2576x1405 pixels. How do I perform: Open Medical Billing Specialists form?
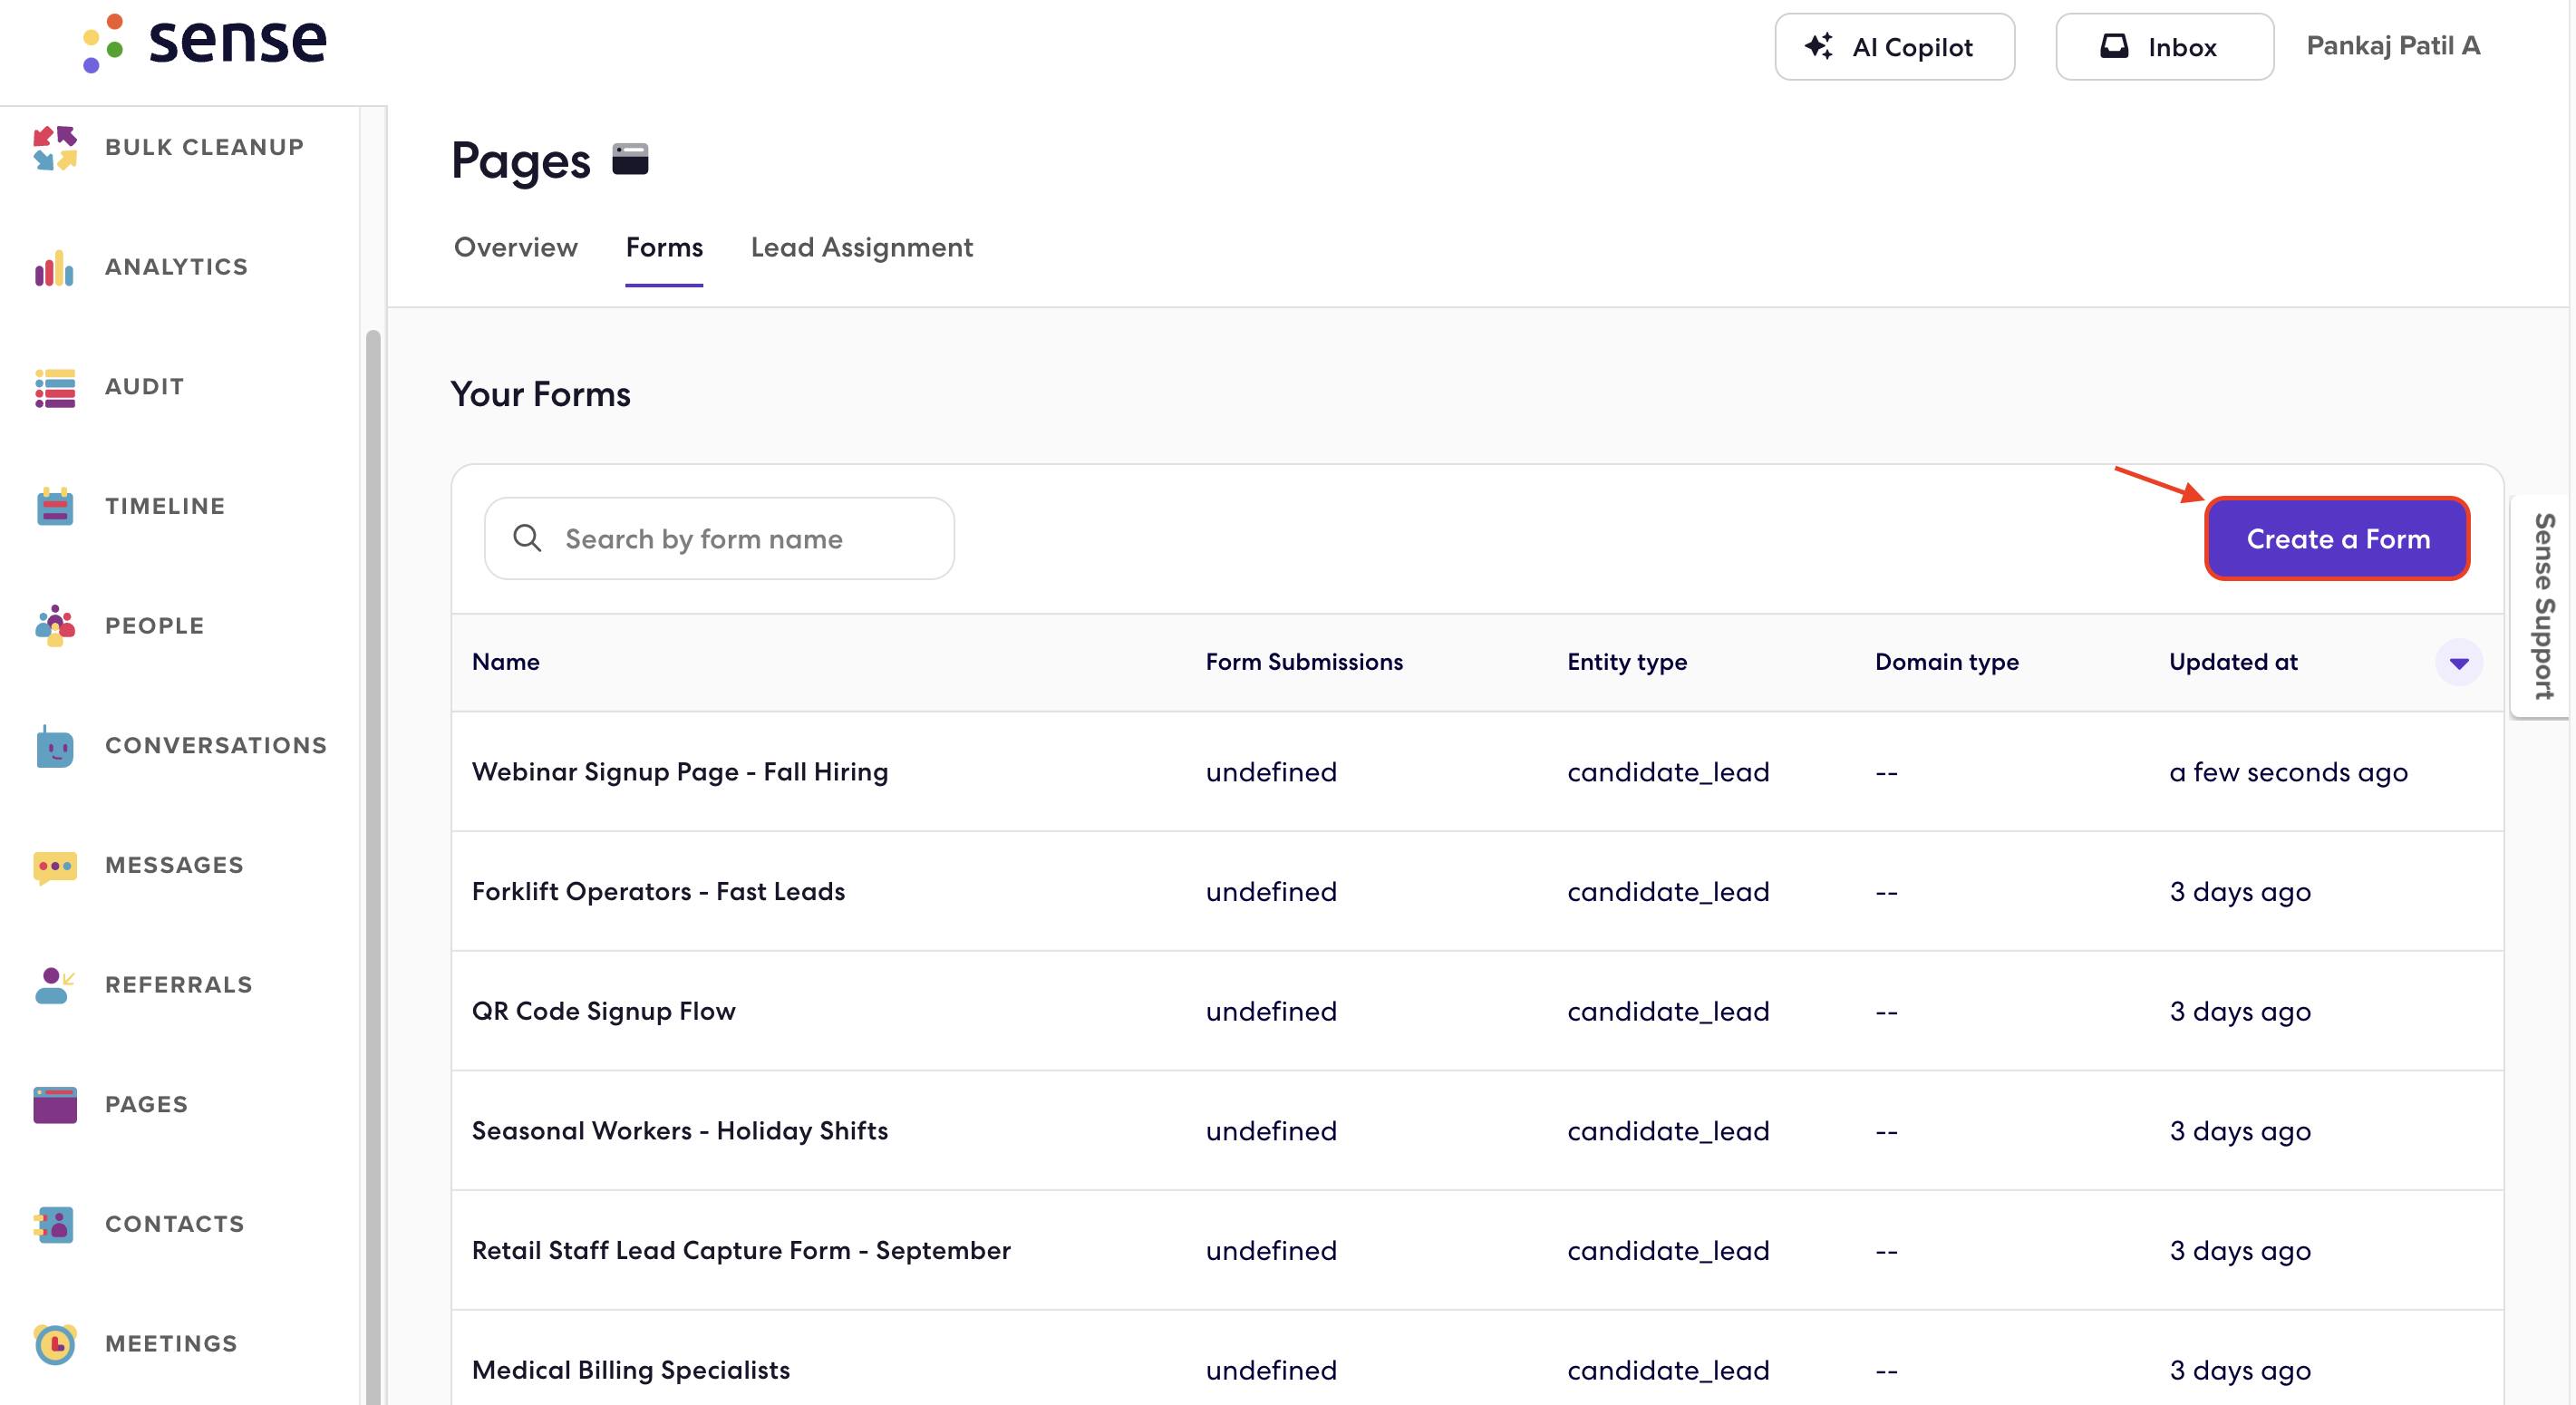coord(631,1370)
